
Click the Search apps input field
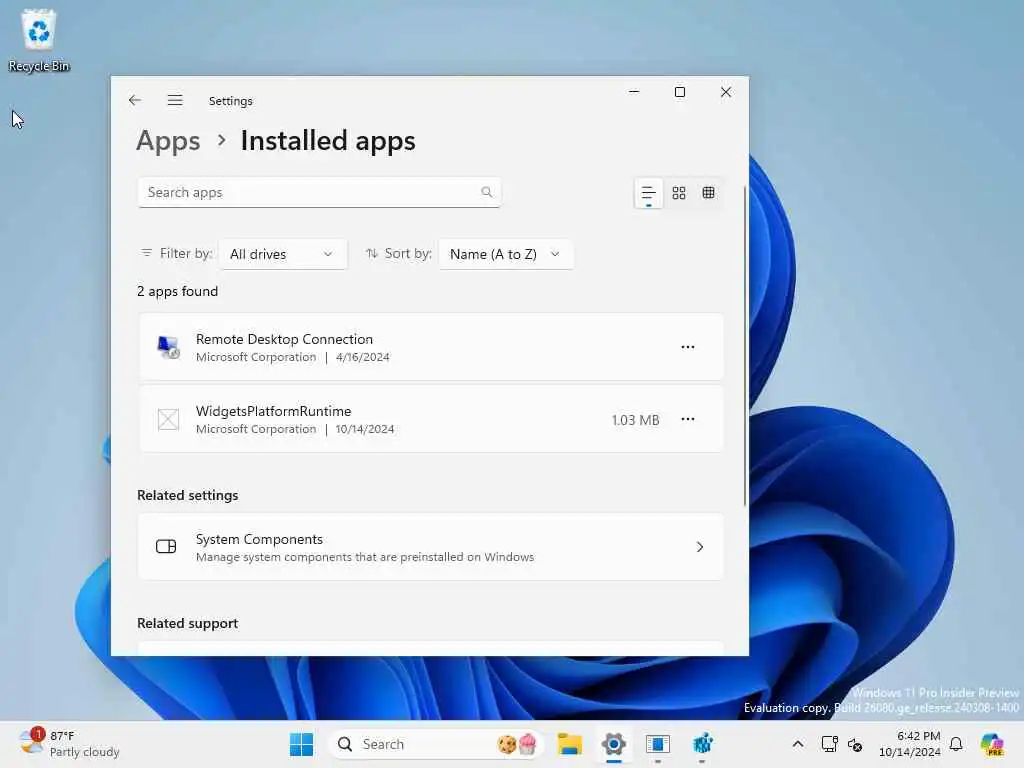[x=319, y=192]
